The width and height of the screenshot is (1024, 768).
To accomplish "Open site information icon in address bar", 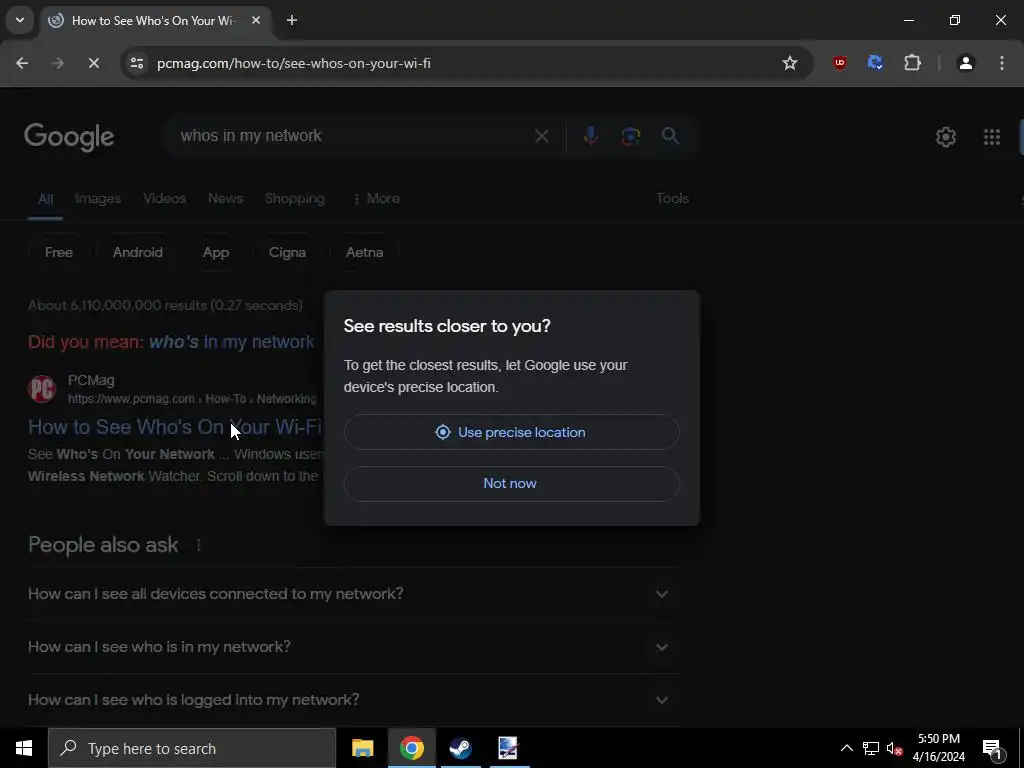I will point(136,63).
